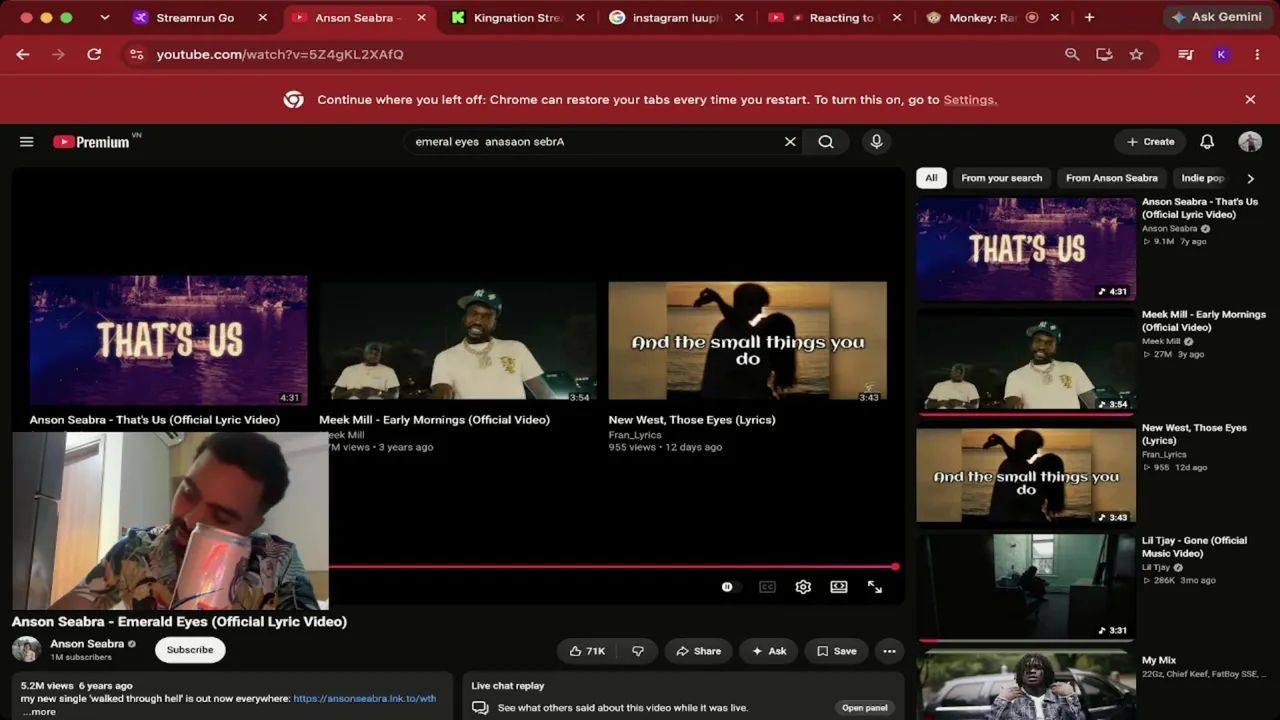
Task: Click the Ask Gemini button
Action: point(1217,17)
